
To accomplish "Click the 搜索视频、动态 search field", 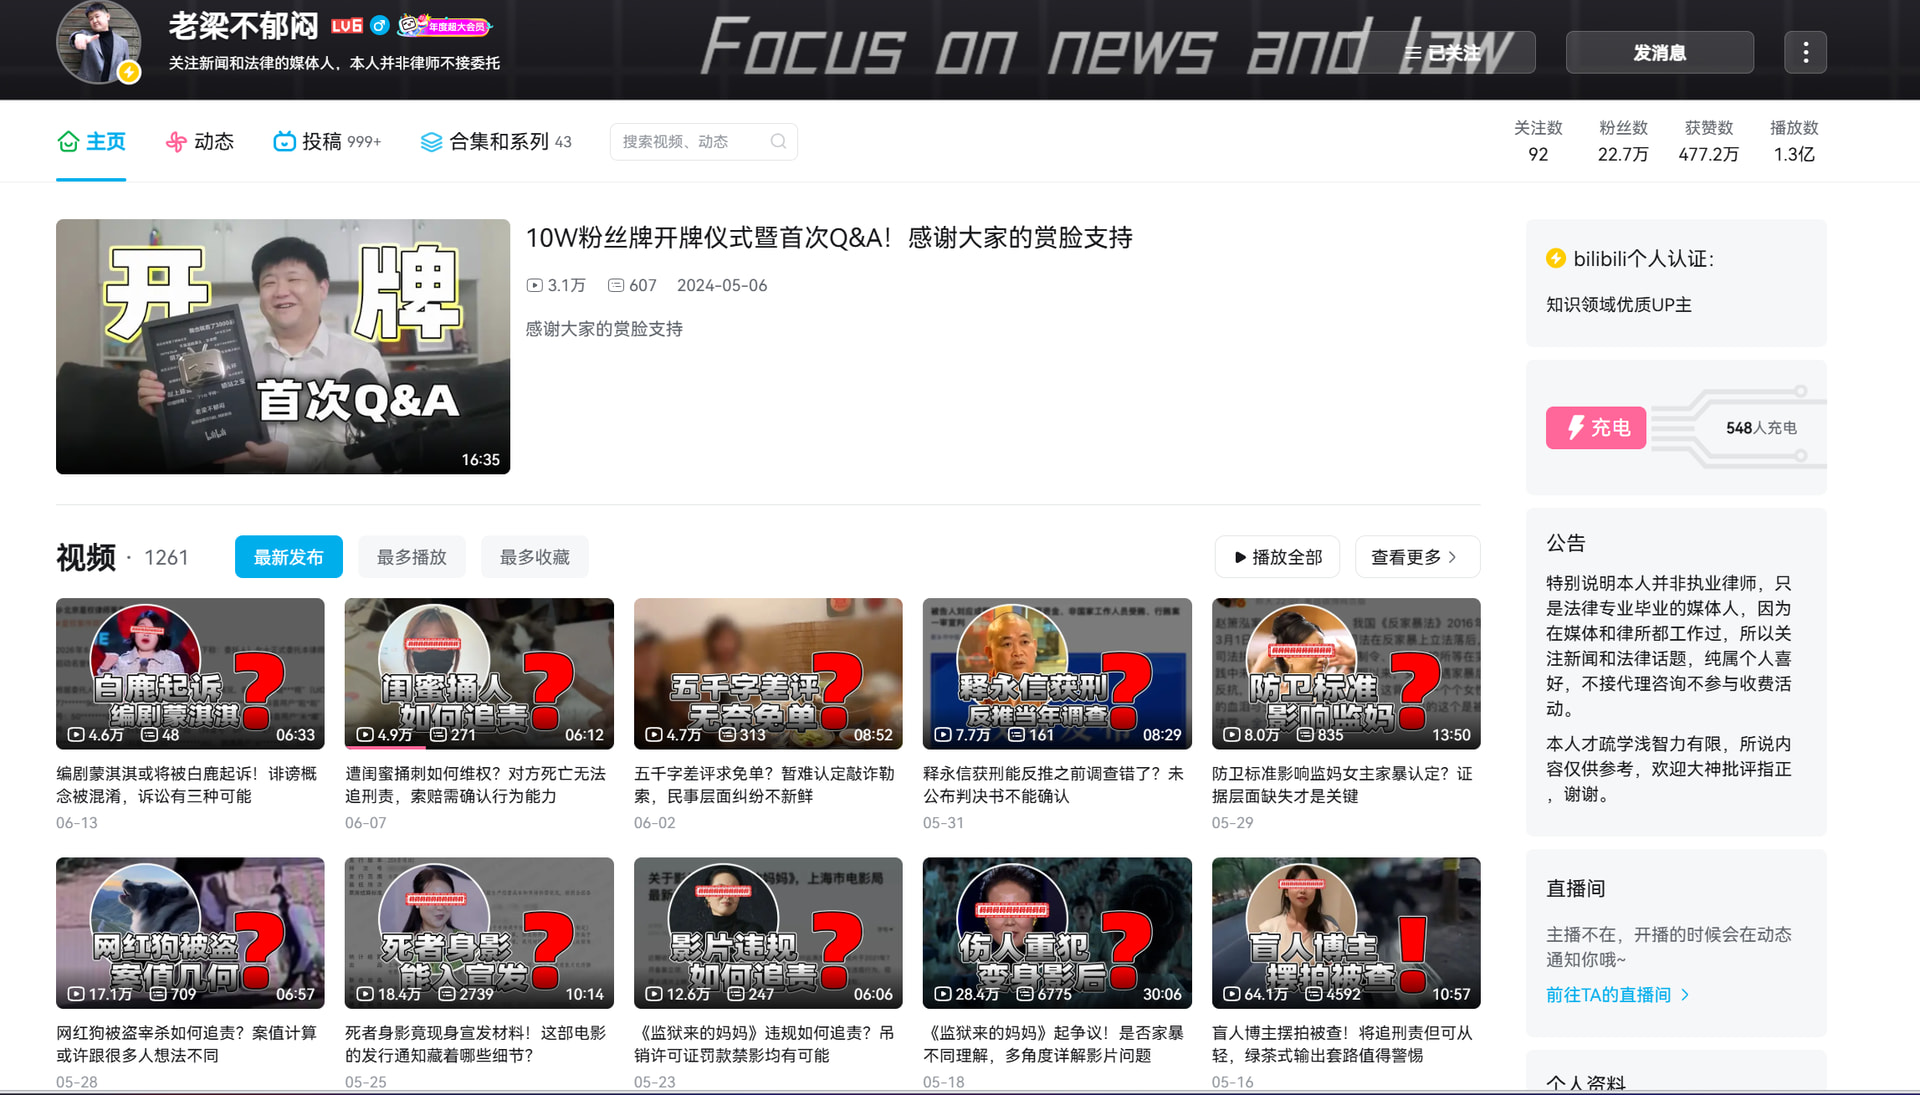I will 703,142.
